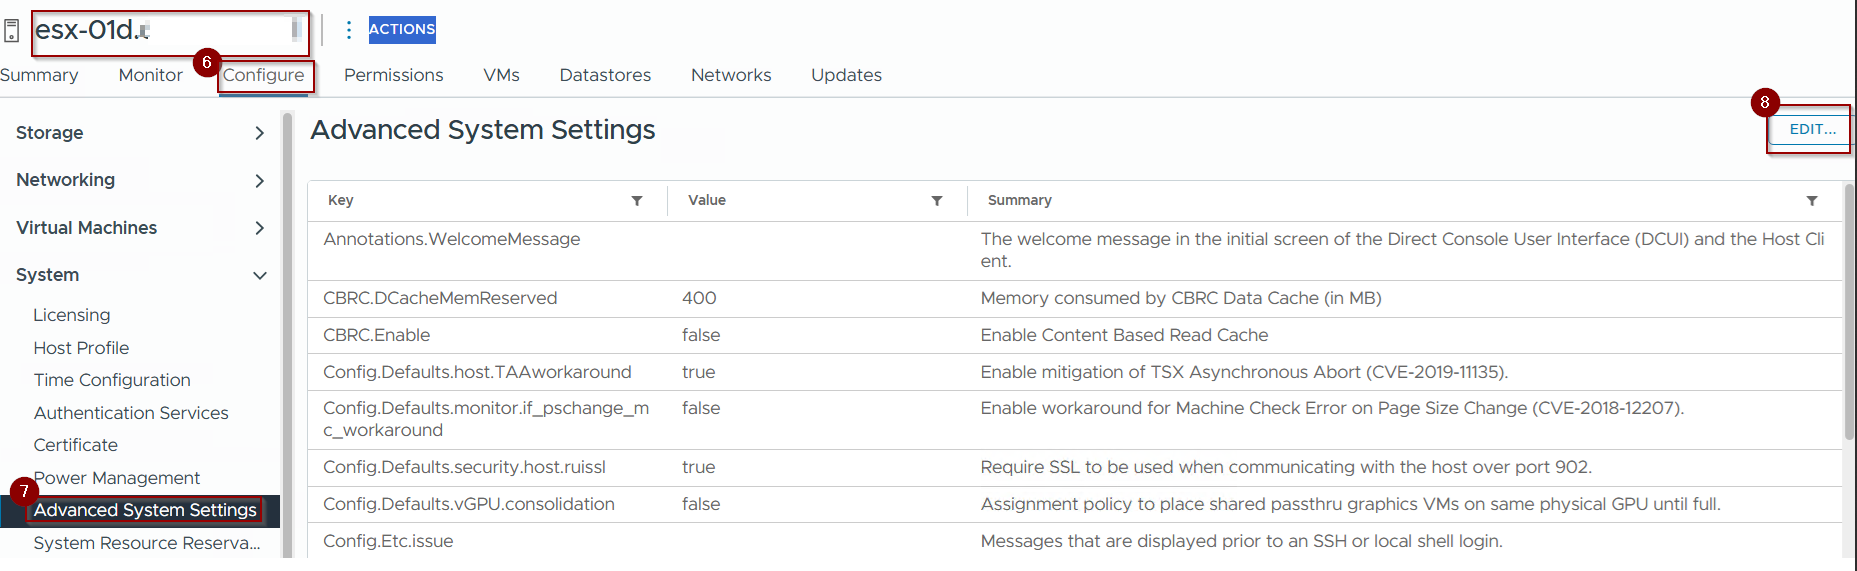
Task: Click the Value column filter icon
Action: (x=937, y=201)
